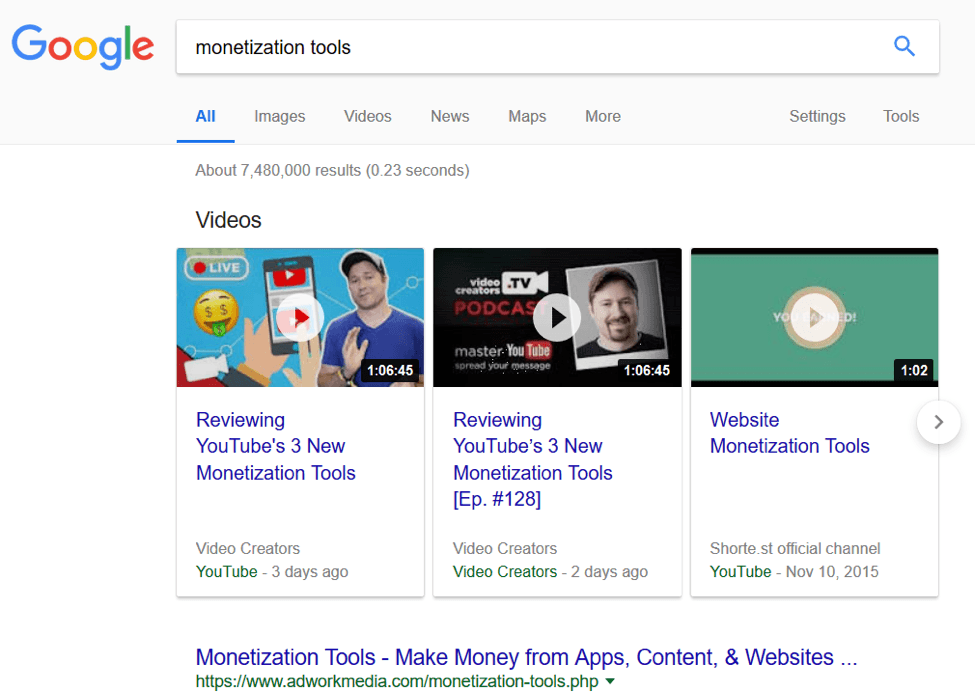
Task: Play the podcast video with play icon
Action: click(x=557, y=317)
